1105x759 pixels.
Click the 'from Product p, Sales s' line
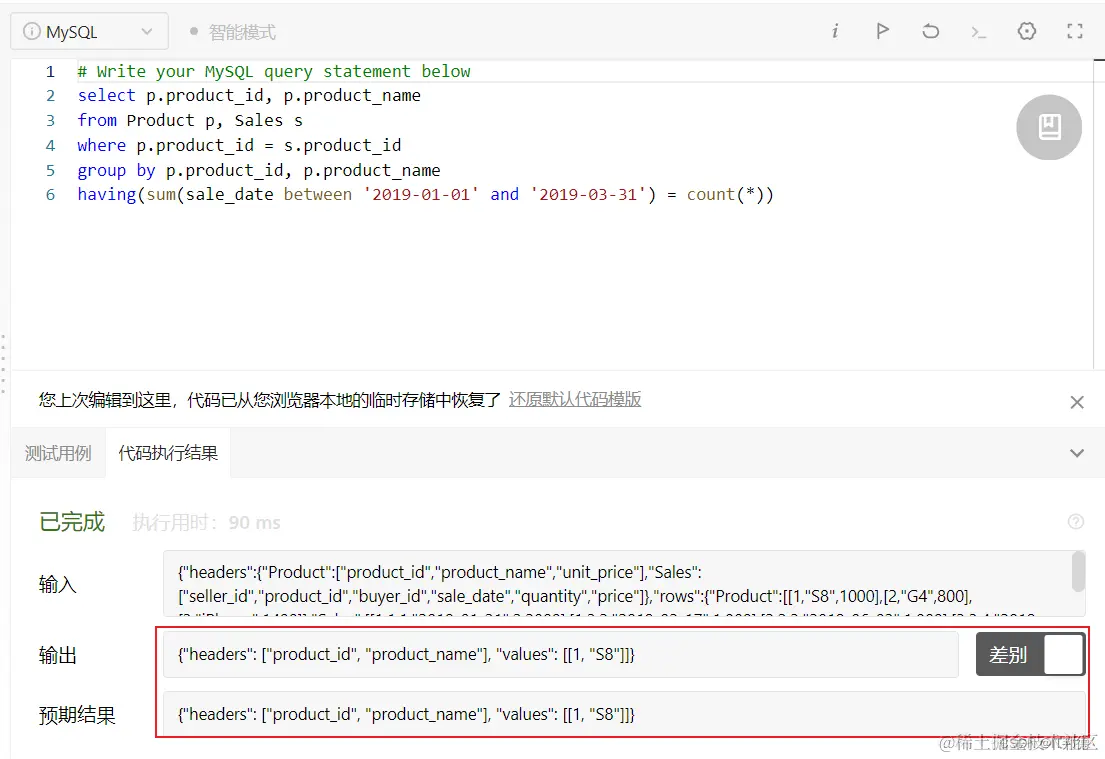pyautogui.click(x=190, y=121)
